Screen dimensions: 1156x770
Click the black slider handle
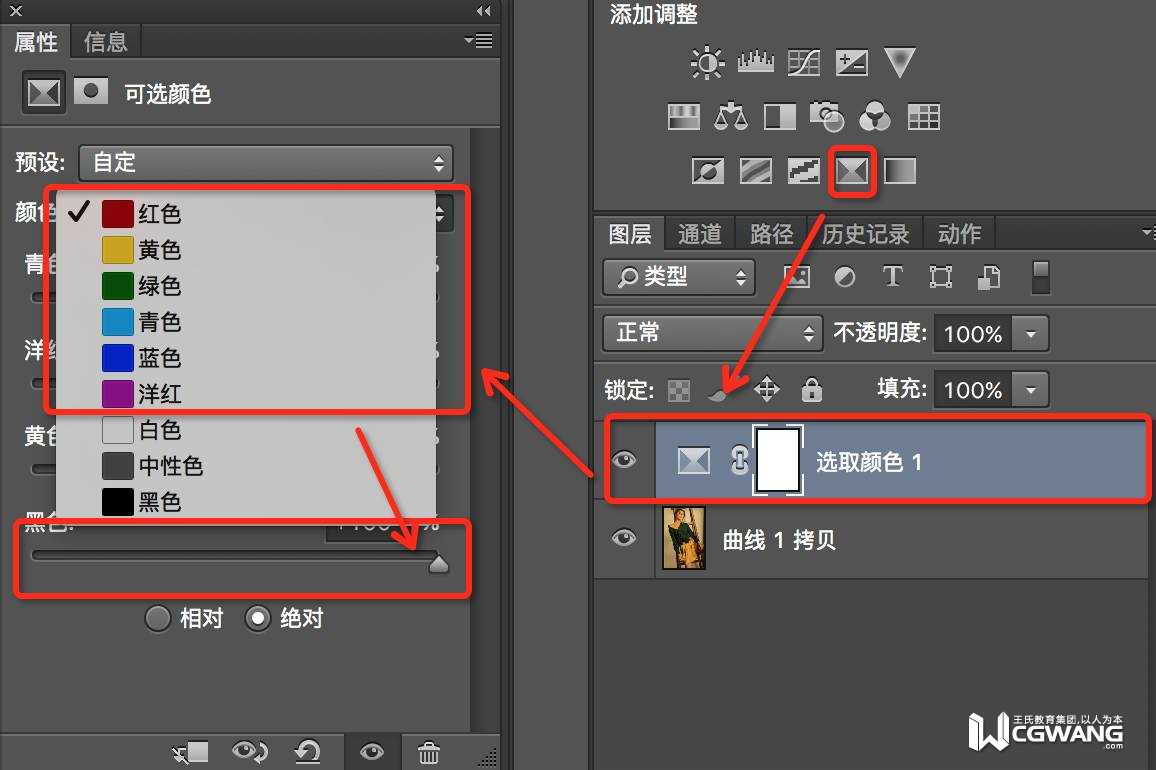click(x=439, y=564)
